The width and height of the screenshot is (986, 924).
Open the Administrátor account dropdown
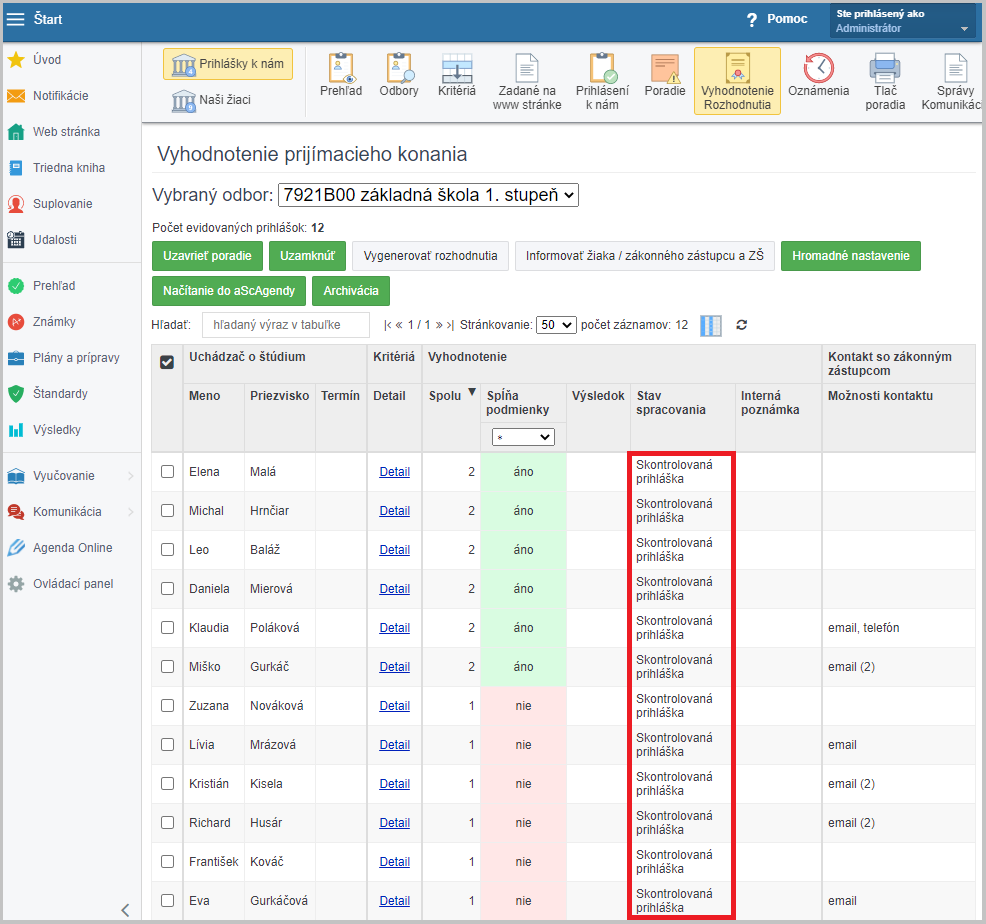point(902,21)
